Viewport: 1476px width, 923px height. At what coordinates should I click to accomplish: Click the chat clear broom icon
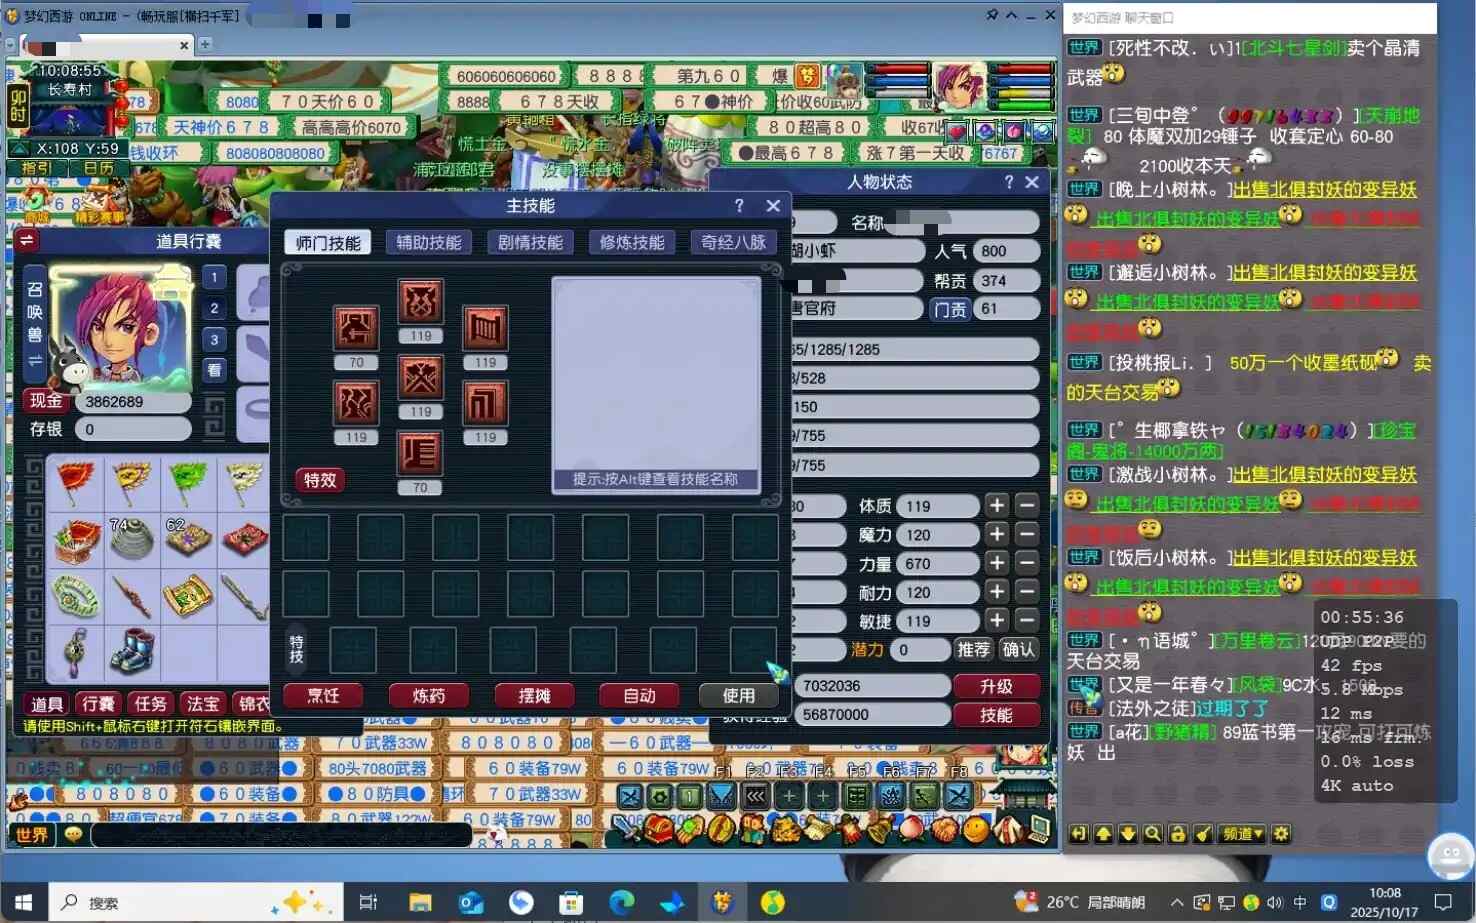click(x=1203, y=834)
